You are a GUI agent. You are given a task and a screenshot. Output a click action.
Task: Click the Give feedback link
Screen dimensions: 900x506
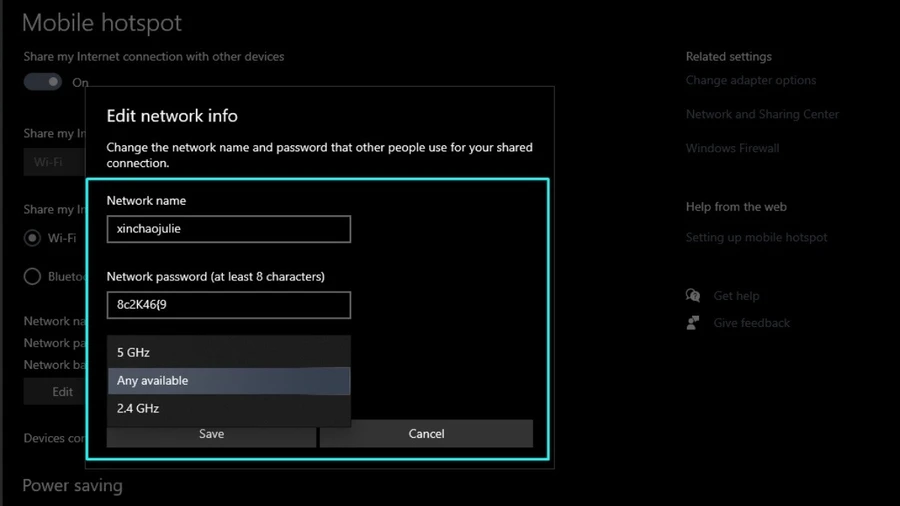[x=751, y=323]
